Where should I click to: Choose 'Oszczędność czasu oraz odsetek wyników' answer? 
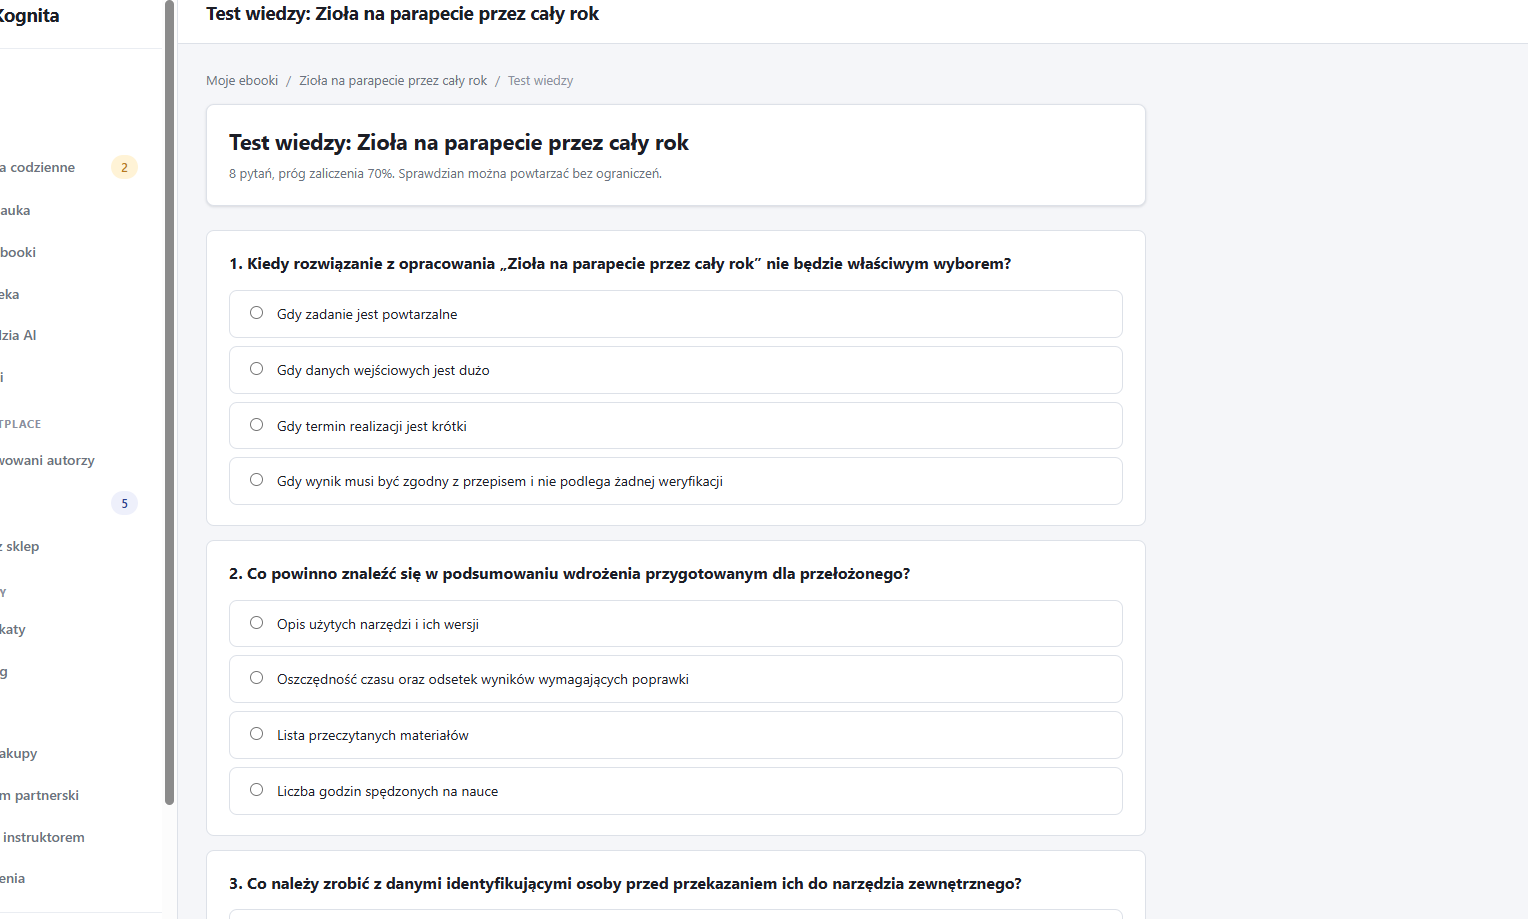tap(675, 679)
